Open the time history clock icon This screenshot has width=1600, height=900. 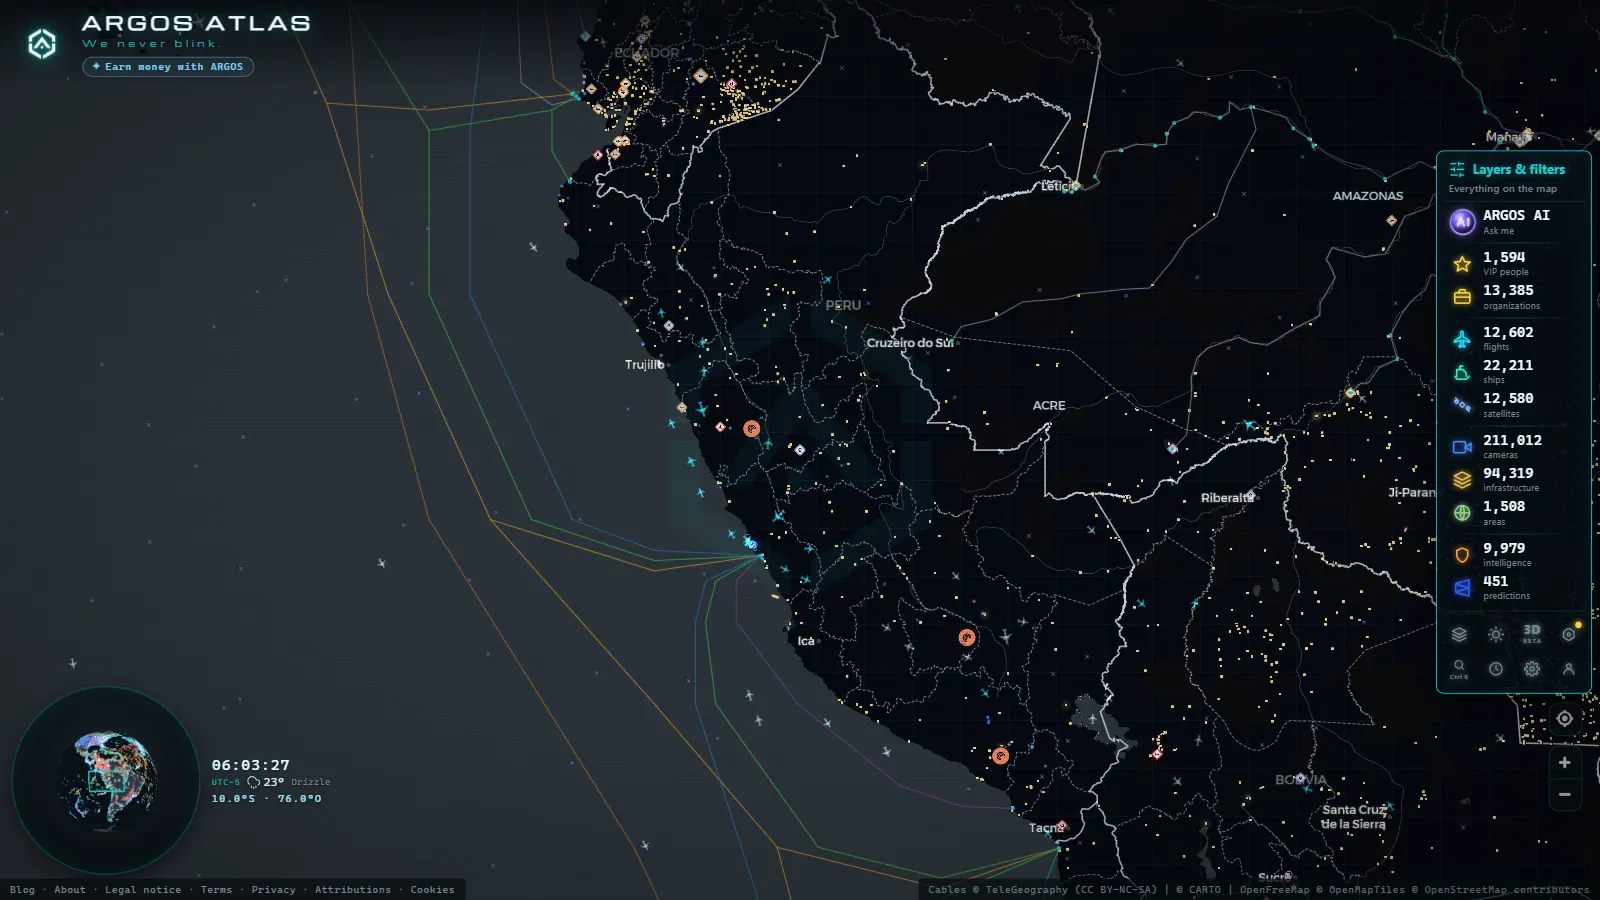pyautogui.click(x=1496, y=669)
